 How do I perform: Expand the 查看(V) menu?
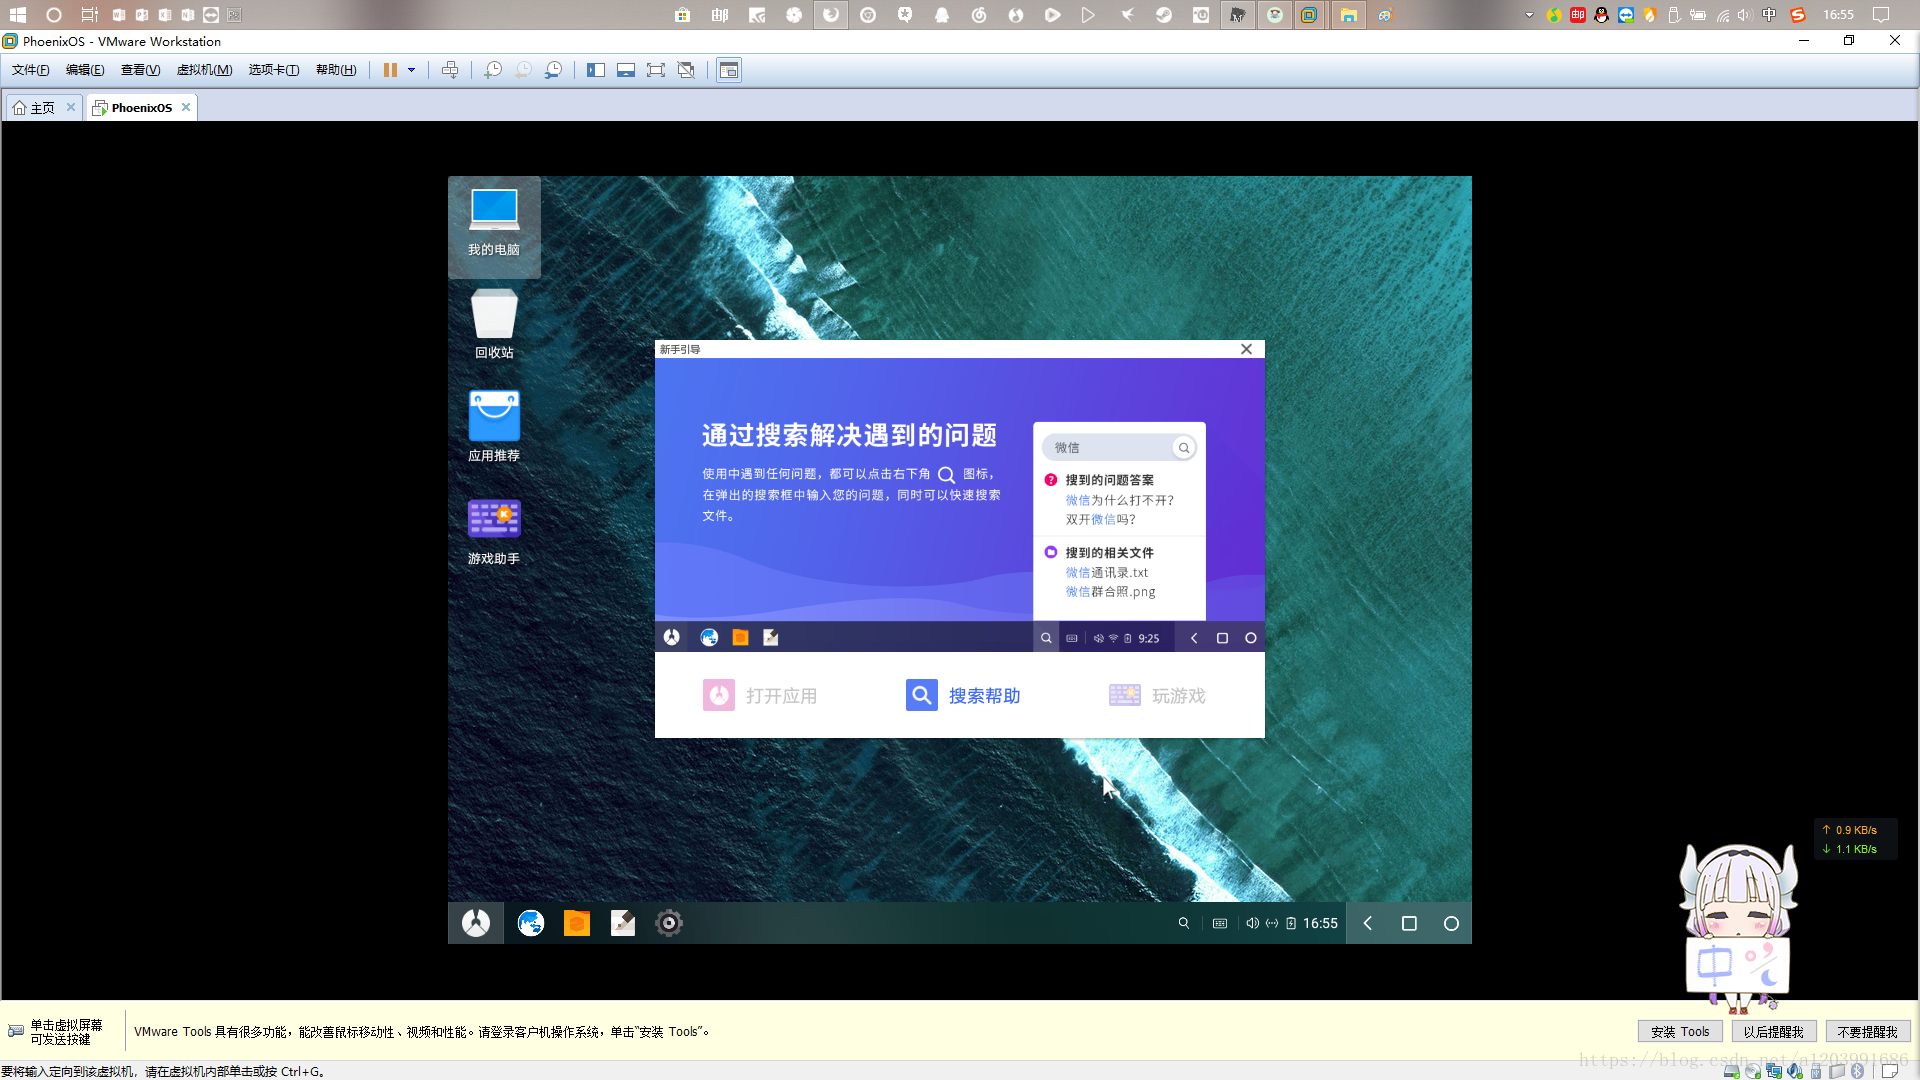140,70
